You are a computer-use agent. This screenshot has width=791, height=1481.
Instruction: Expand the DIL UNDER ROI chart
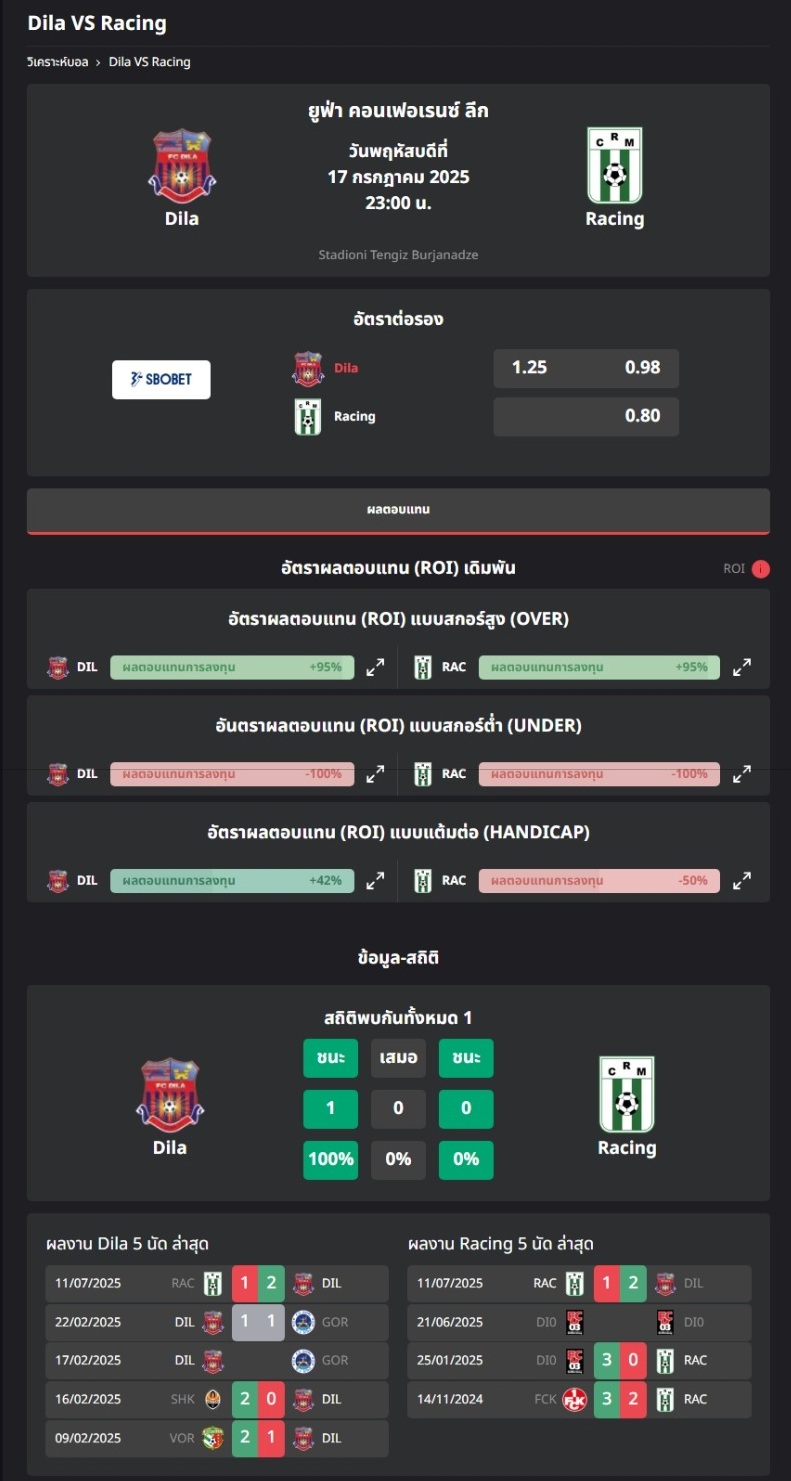375,774
